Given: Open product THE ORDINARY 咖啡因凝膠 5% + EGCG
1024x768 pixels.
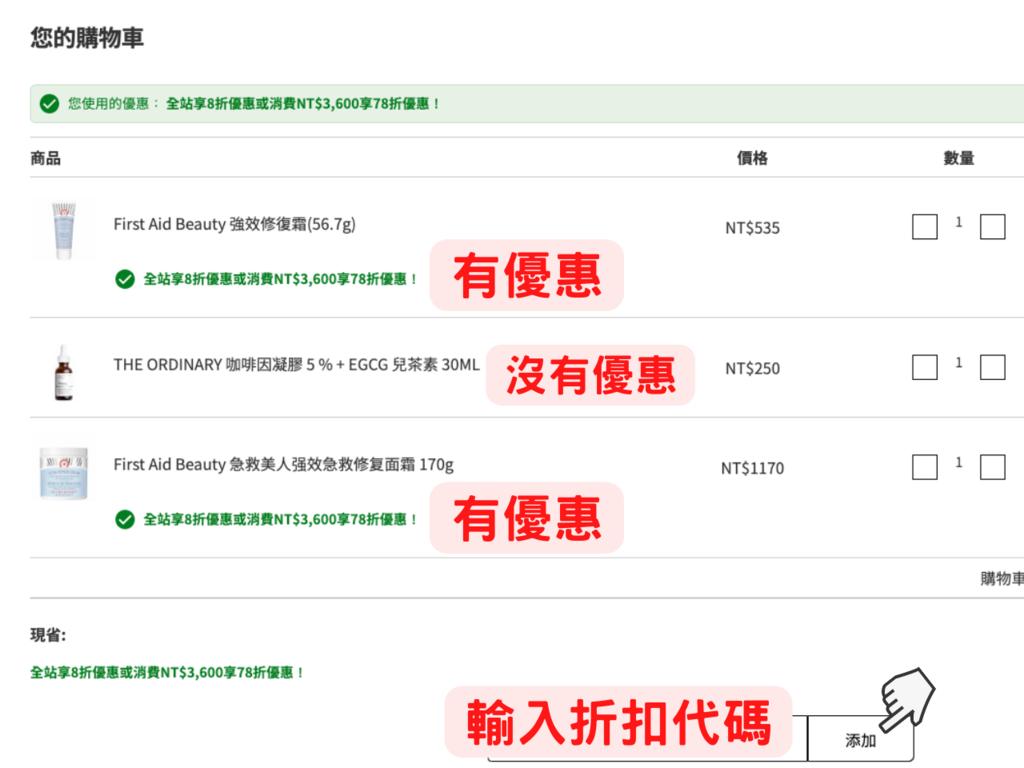Looking at the screenshot, I should (x=296, y=364).
